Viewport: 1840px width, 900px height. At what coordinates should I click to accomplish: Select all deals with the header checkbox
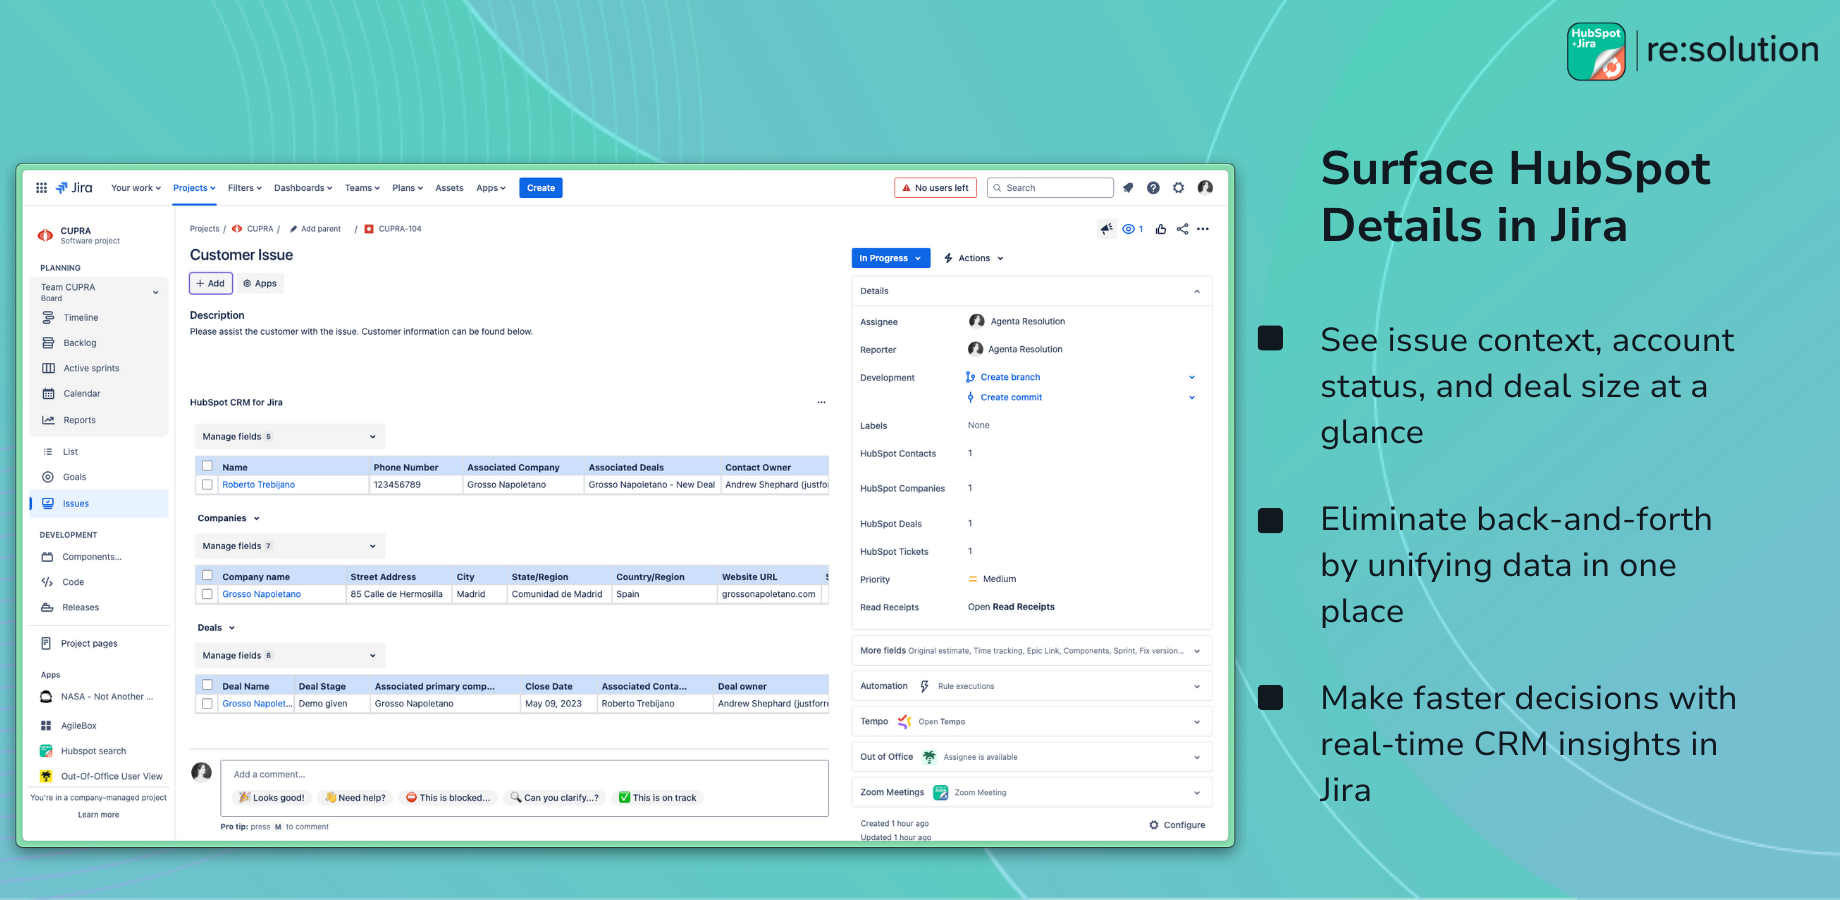pyautogui.click(x=207, y=685)
